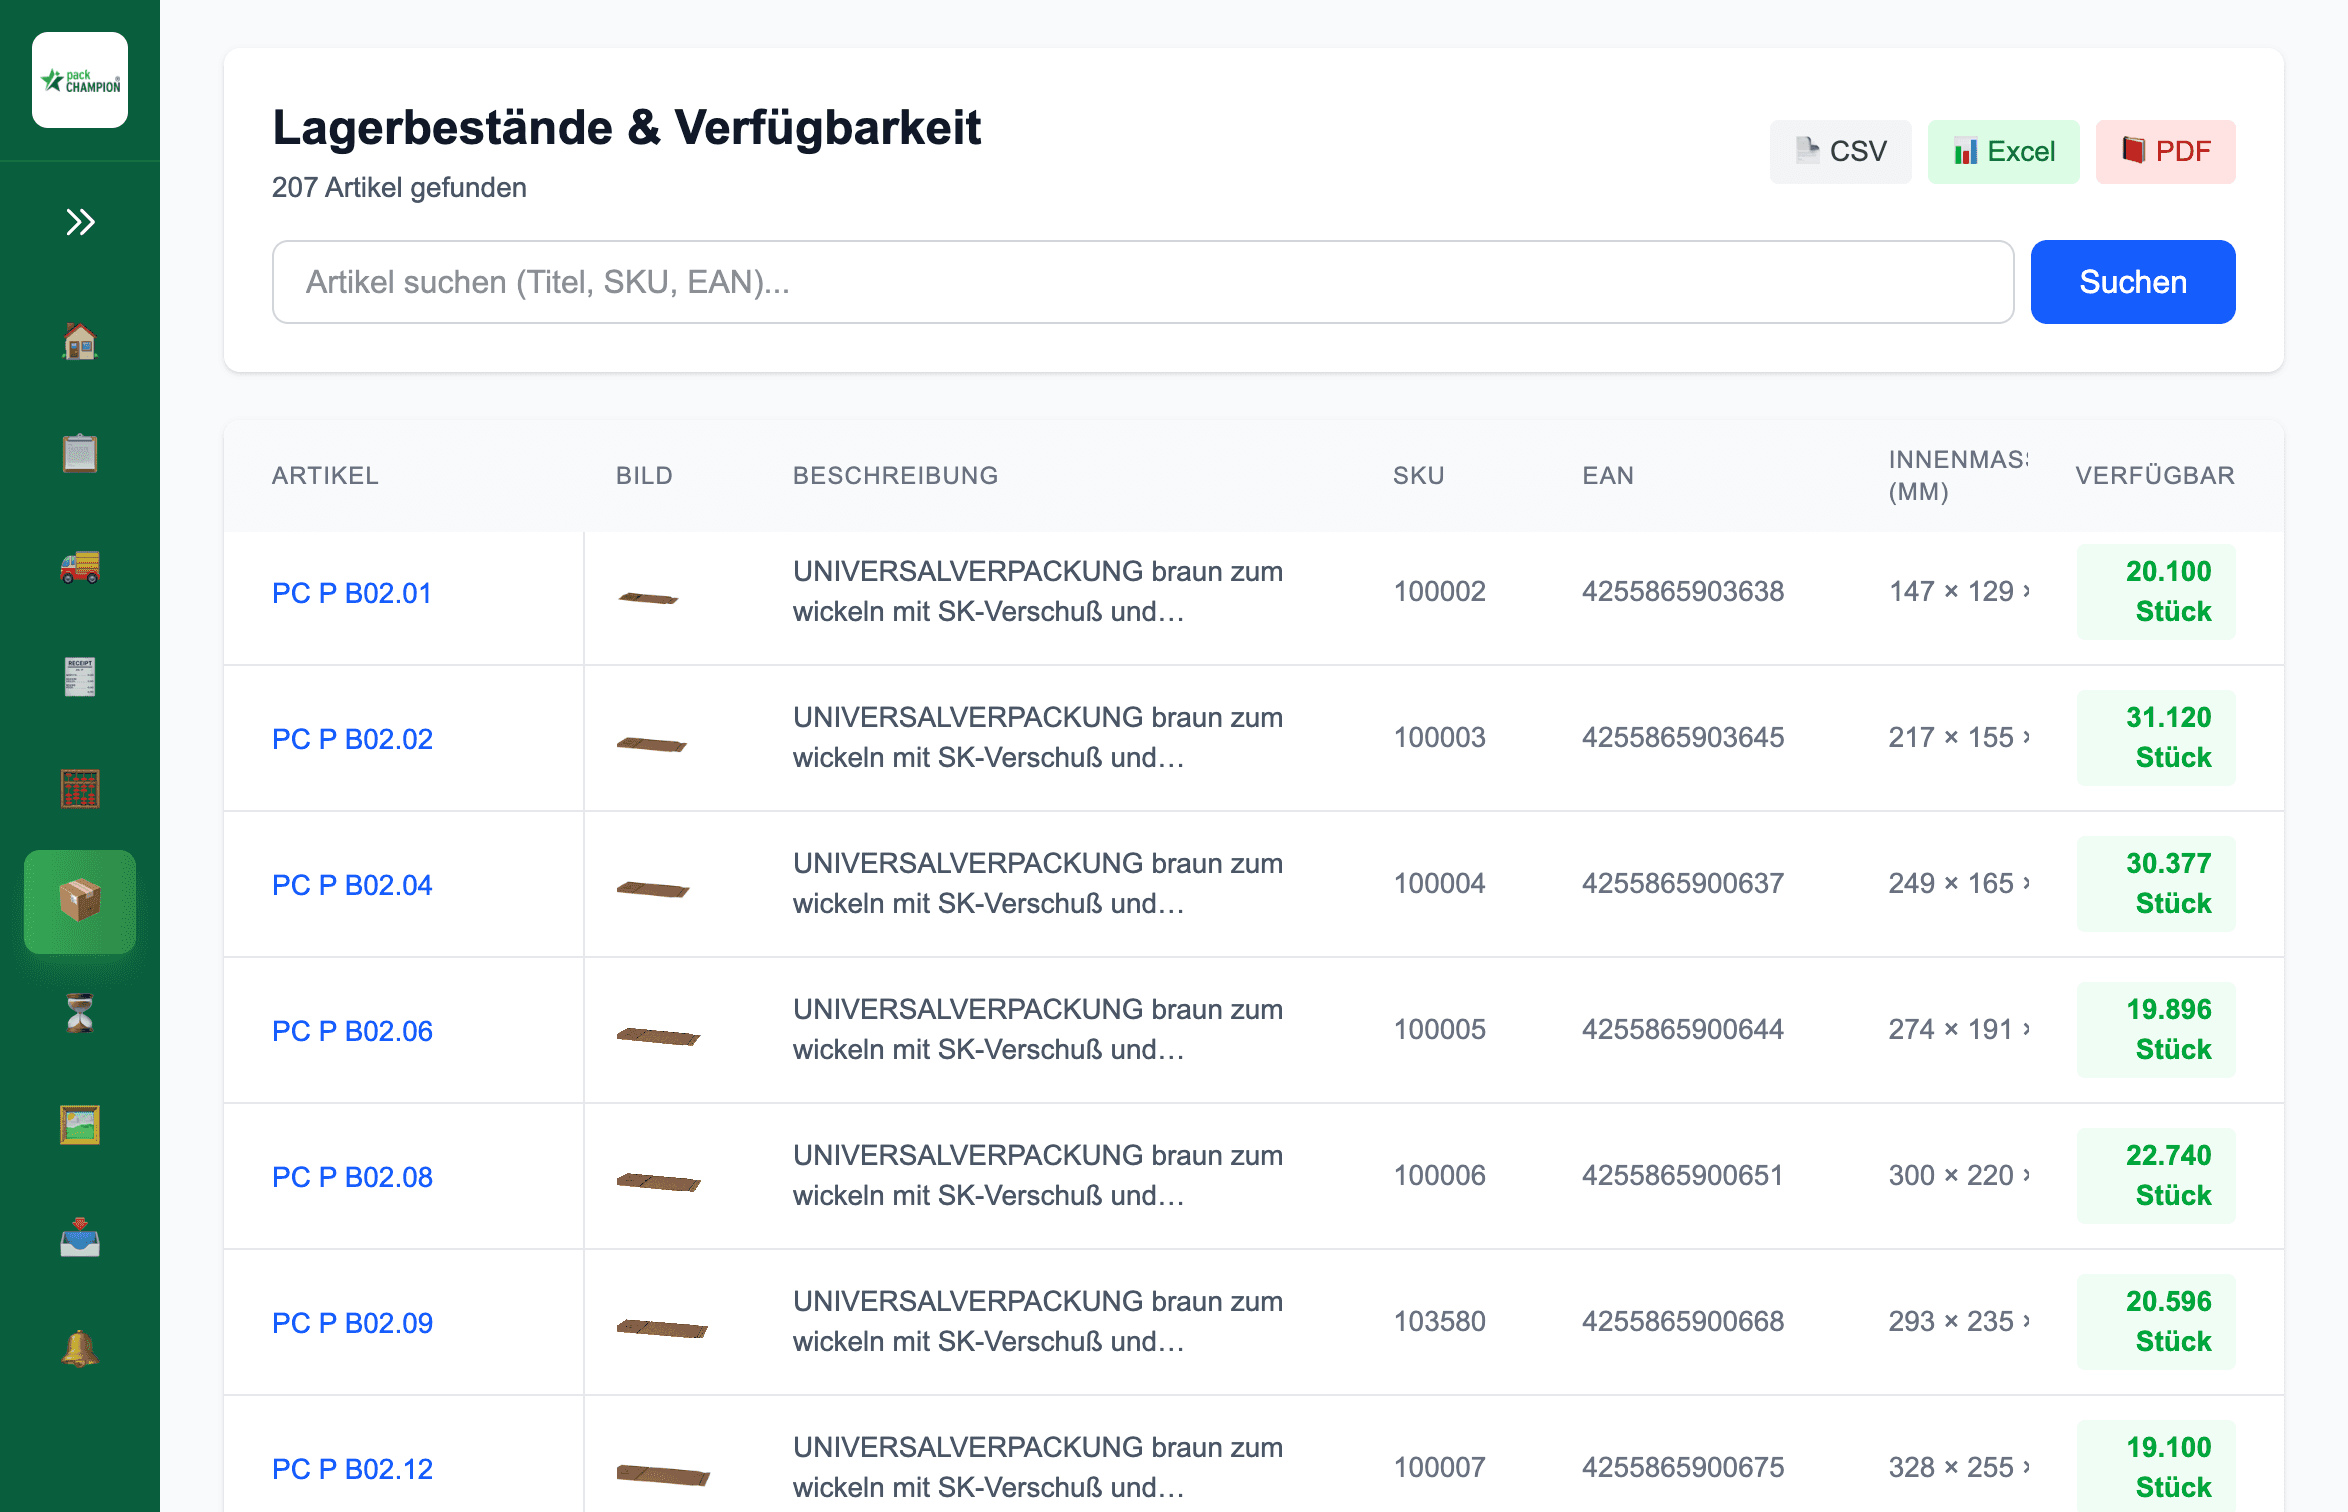Click the 30.377 Stück availability badge
The height and width of the screenshot is (1512, 2348).
coord(2156,883)
